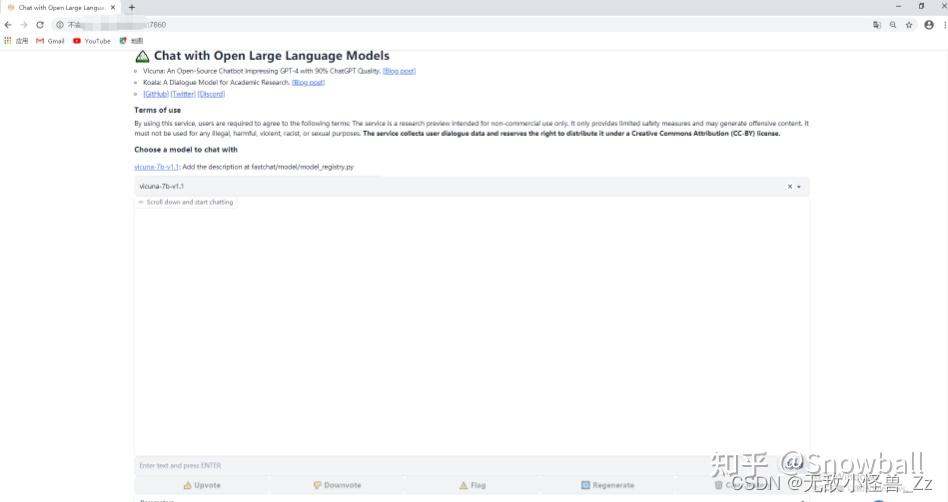948x502 pixels.
Task: Open a new browser tab
Action: 132,8
